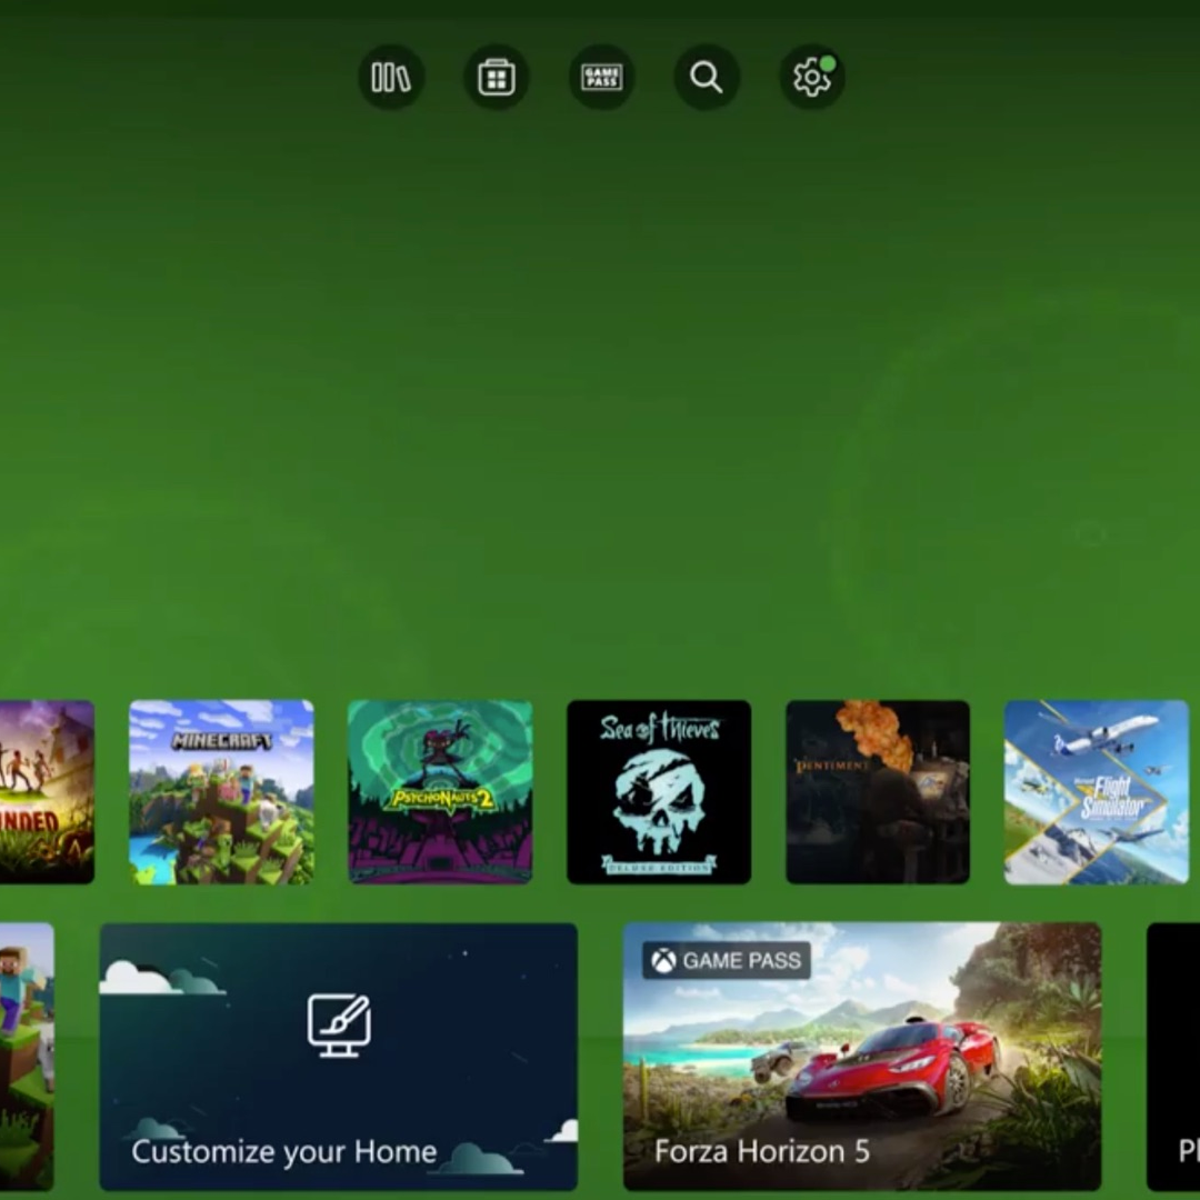The width and height of the screenshot is (1200, 1200).
Task: Select the Game Pass badge on Forza tile
Action: click(x=727, y=961)
